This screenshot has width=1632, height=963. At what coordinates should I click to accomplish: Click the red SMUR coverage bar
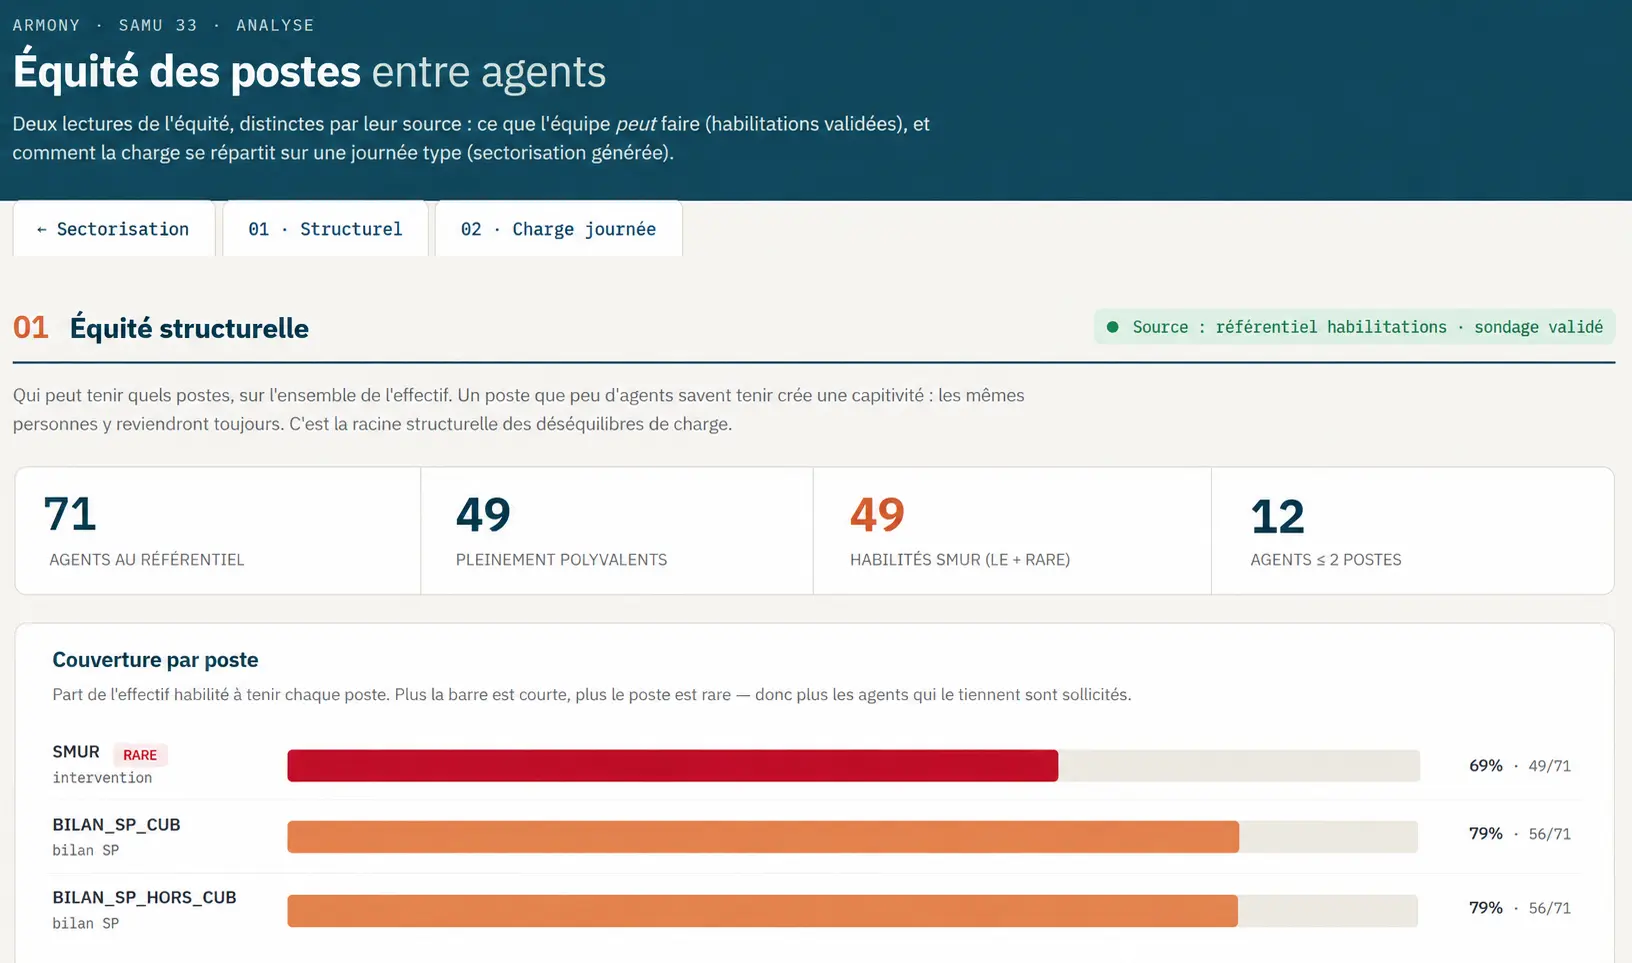(672, 766)
